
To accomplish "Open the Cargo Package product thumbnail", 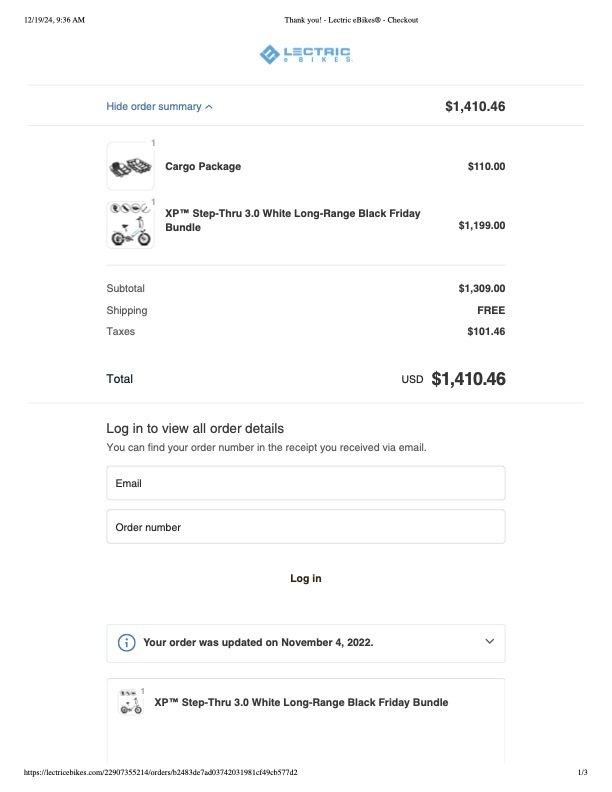I will tap(130, 167).
